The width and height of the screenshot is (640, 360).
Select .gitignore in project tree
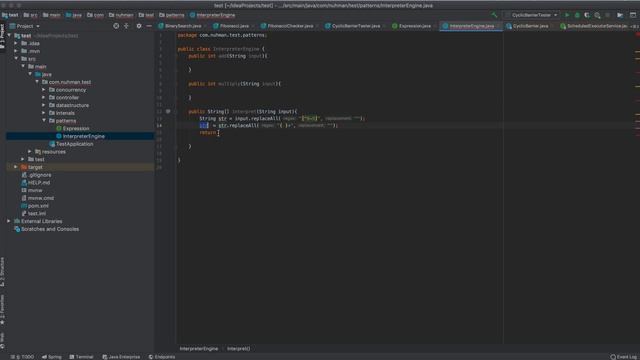tap(40, 175)
